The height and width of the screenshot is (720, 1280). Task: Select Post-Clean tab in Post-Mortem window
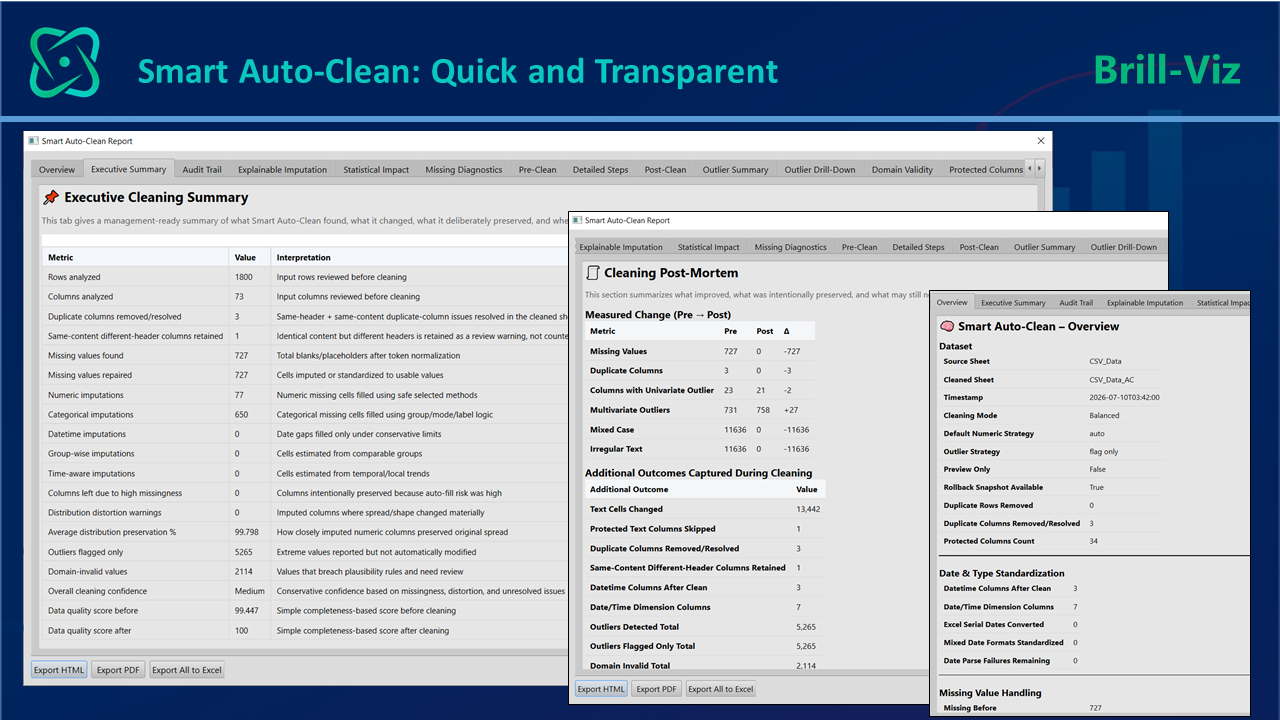point(979,247)
